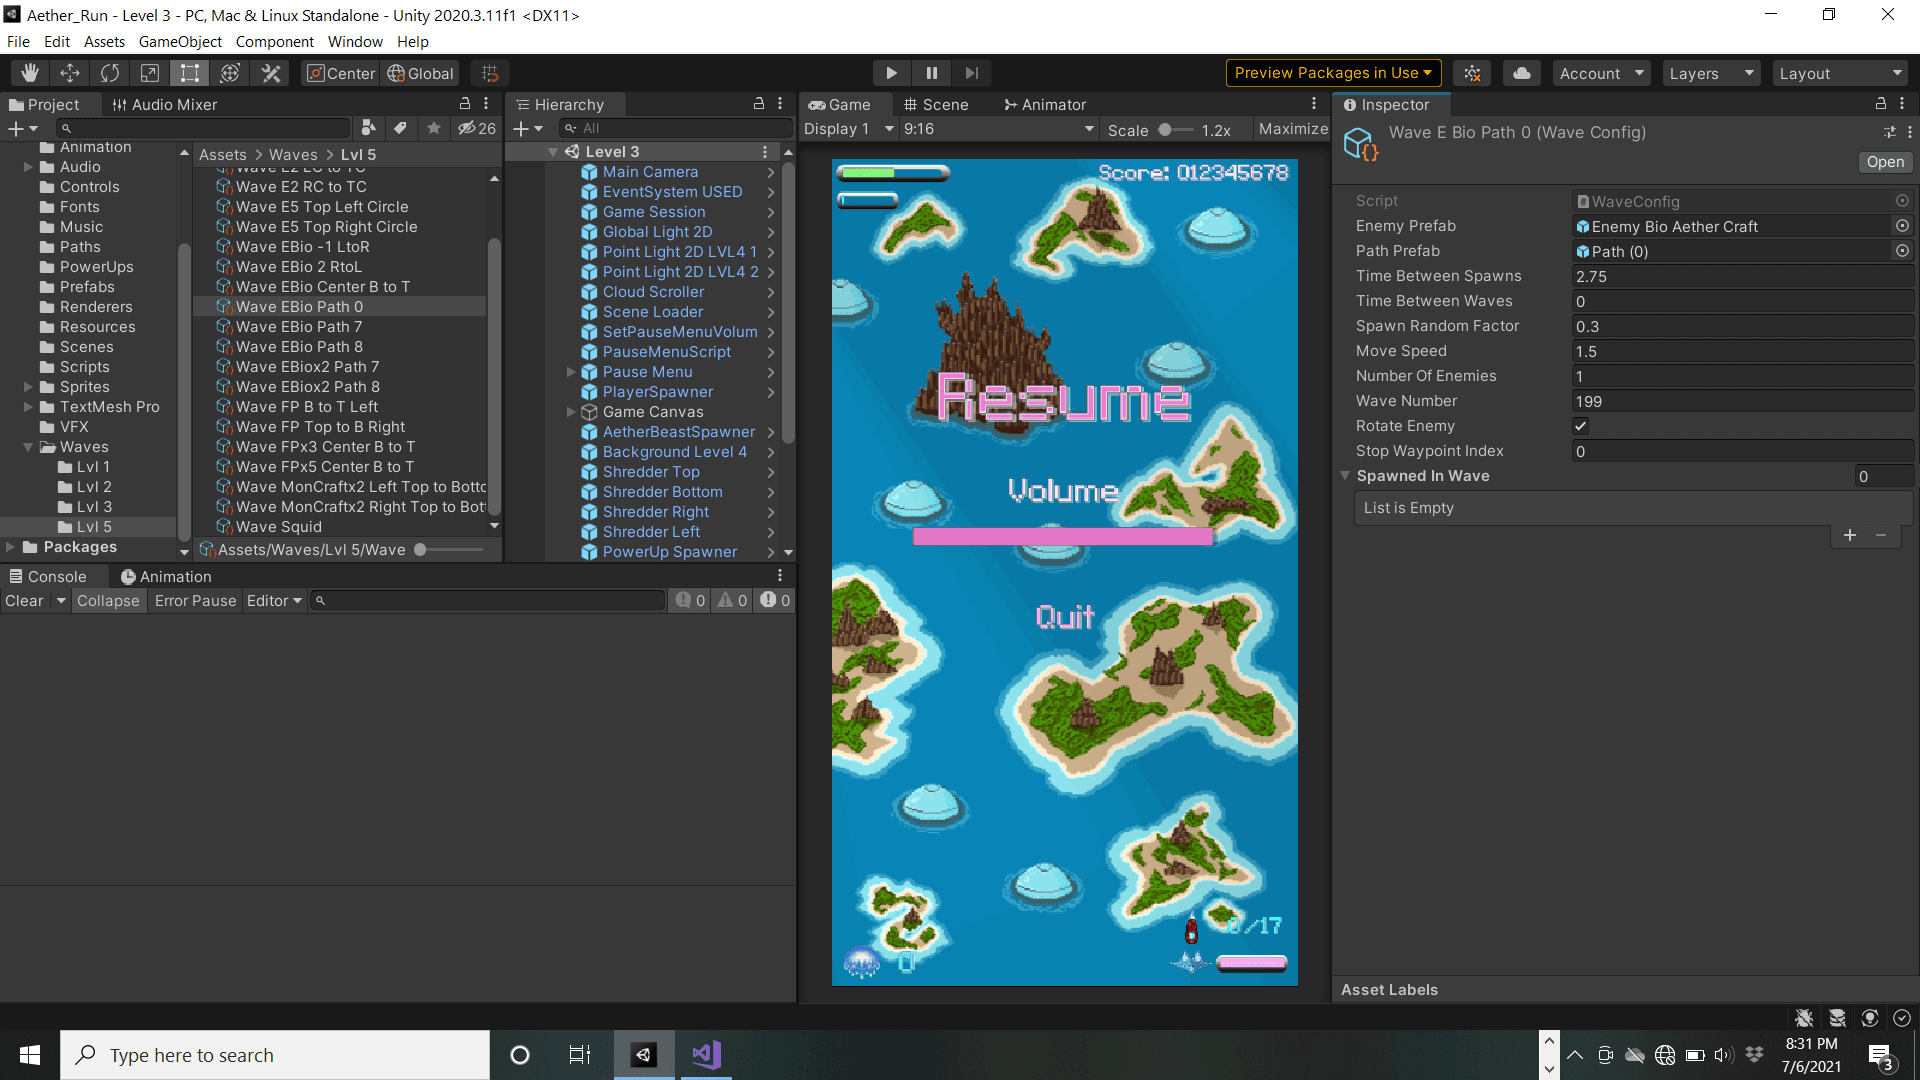Viewport: 1920px width, 1080px height.
Task: Select the Move tool
Action: (x=70, y=73)
